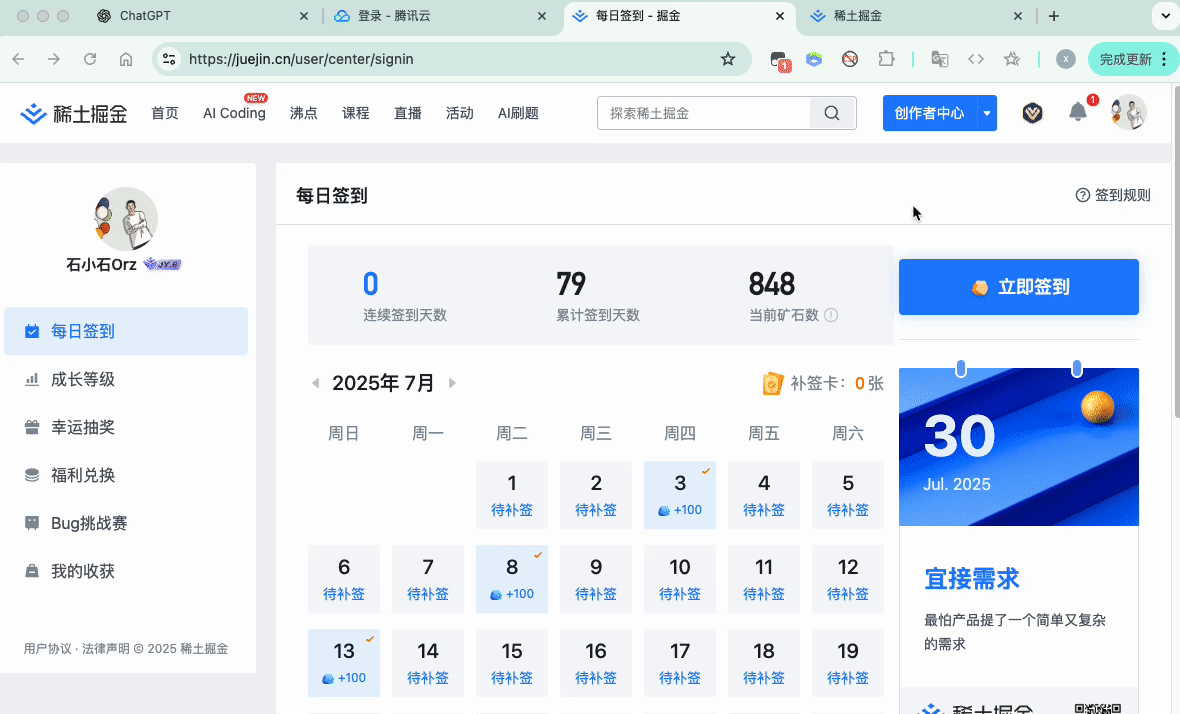Click July 3 signed +100 cell
The width and height of the screenshot is (1180, 714).
click(x=680, y=495)
